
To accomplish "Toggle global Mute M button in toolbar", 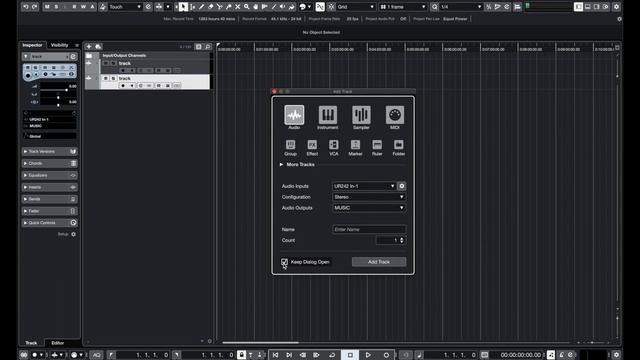I will [47, 7].
